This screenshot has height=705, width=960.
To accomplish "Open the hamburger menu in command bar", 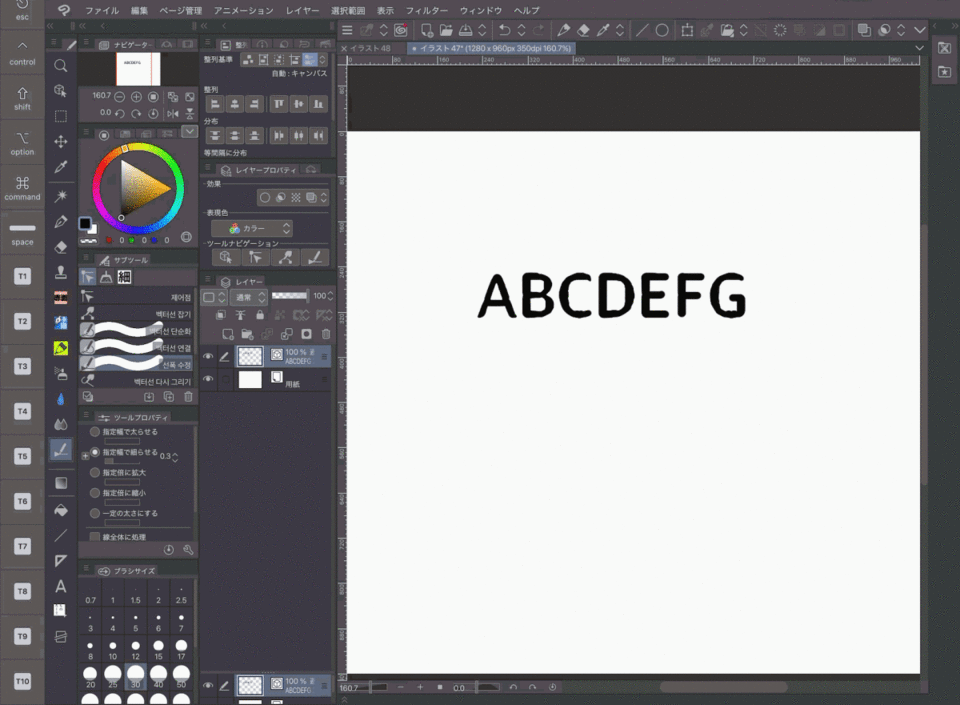I will 347,30.
